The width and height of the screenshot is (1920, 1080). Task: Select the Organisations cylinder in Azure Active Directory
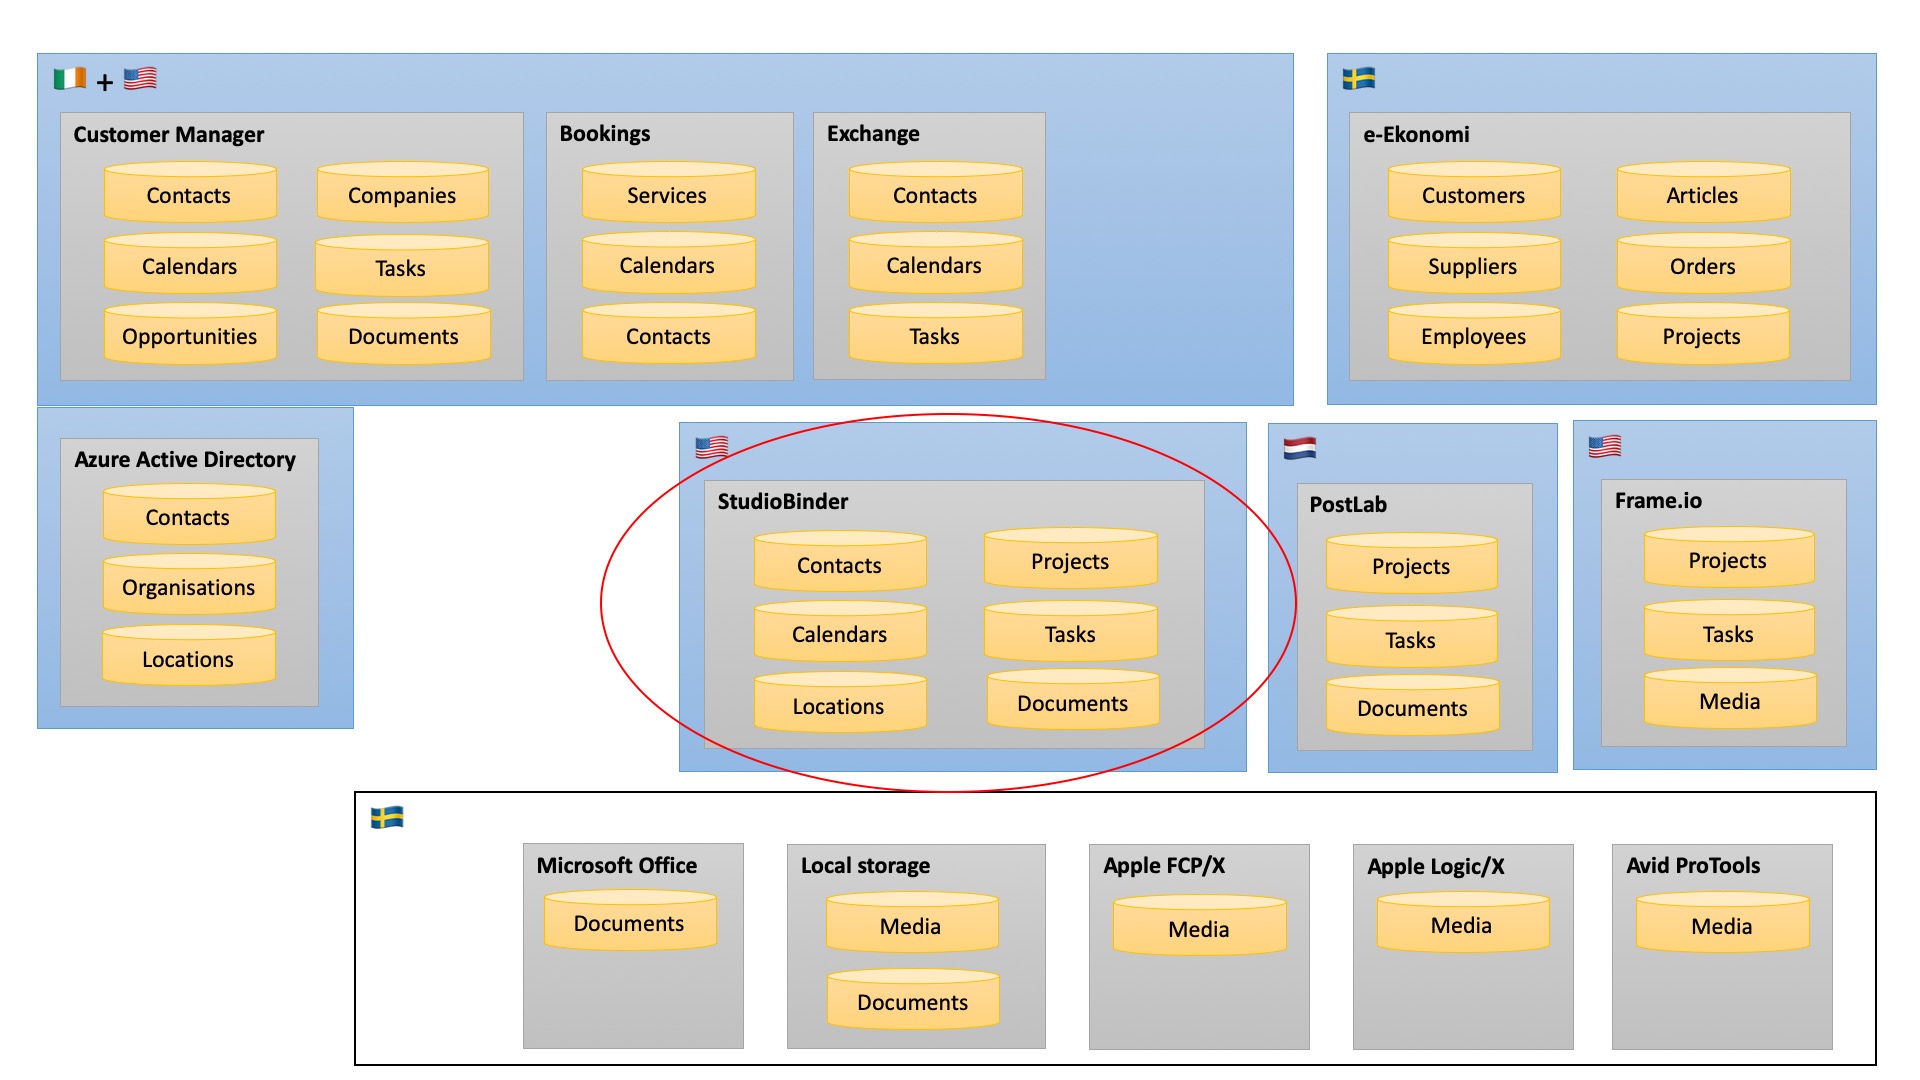tap(189, 584)
